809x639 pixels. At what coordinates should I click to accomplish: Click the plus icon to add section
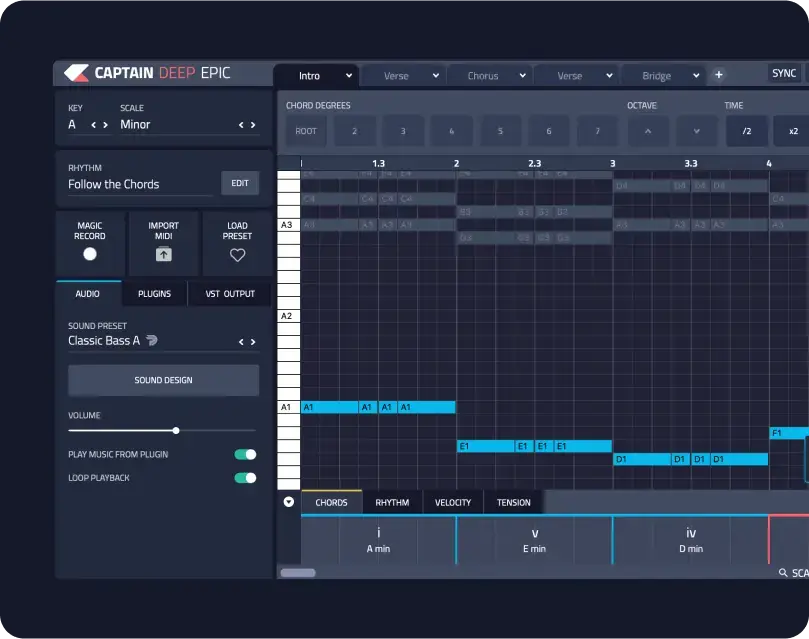click(x=718, y=75)
